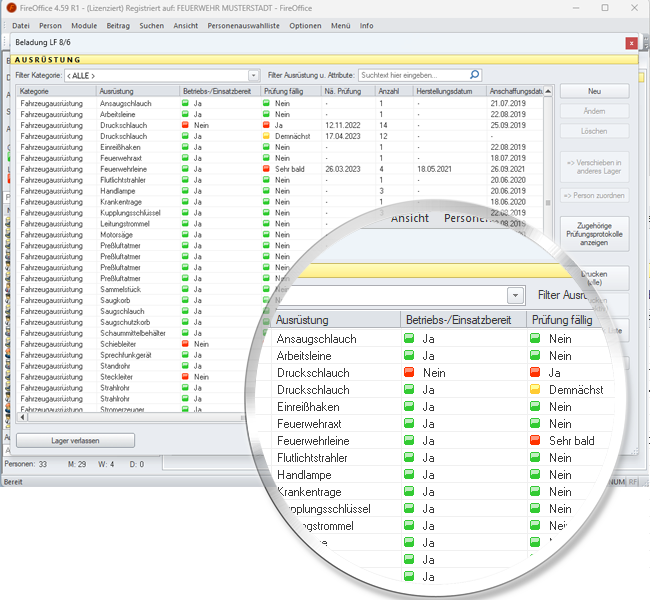Viewport: 650px width, 600px height.
Task: Open the Datei menu
Action: [x=20, y=26]
